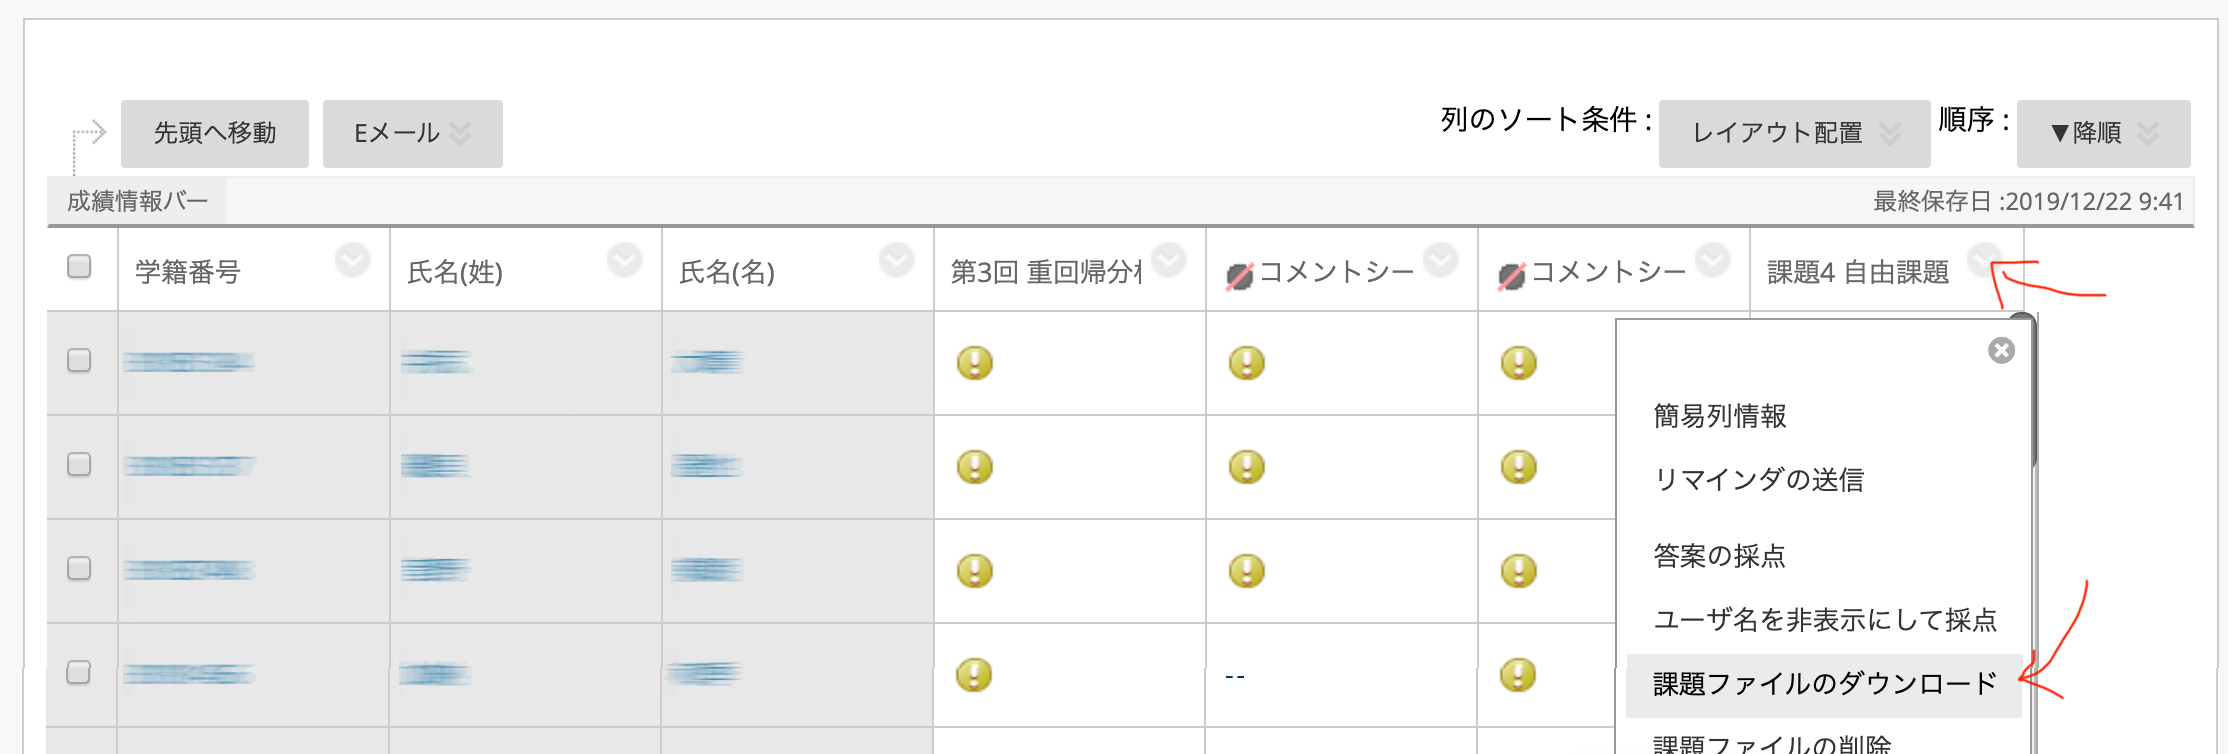This screenshot has height=754, width=2228.
Task: Click needs-grading icon in fourth row of 第3回 column
Action: tap(974, 674)
